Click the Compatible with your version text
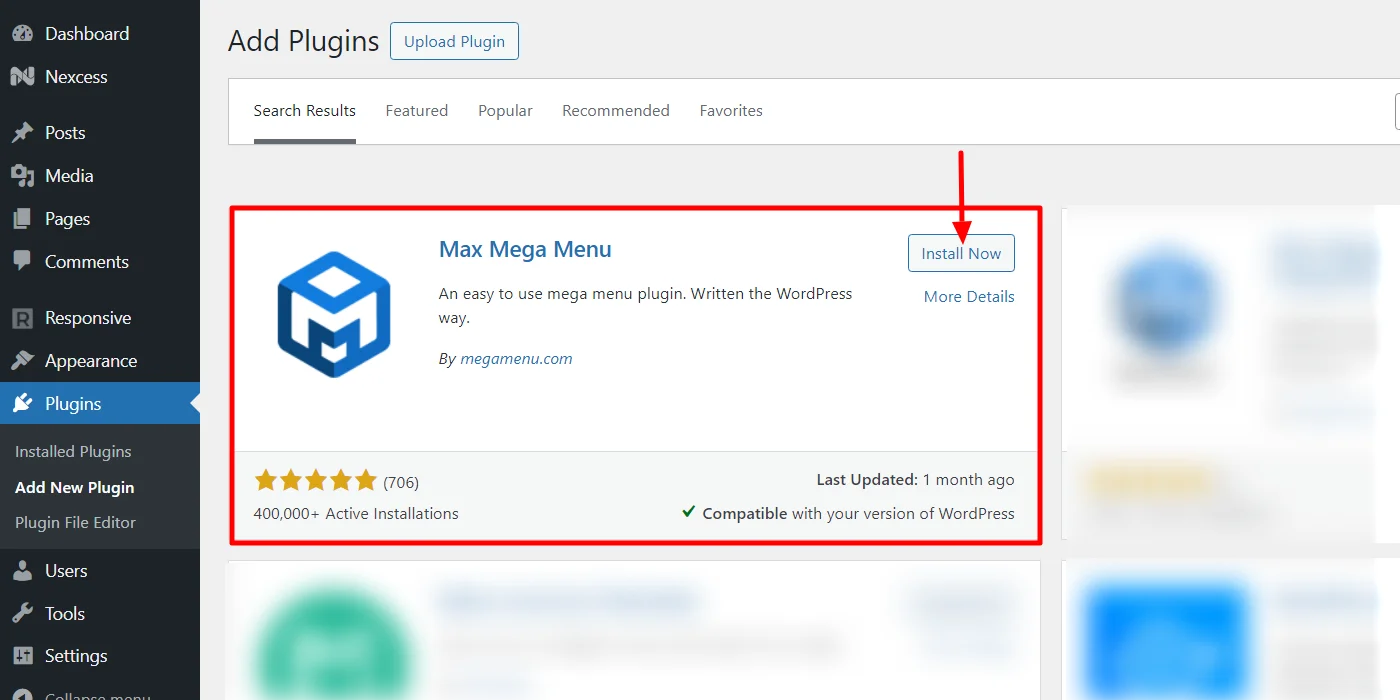 (x=858, y=513)
